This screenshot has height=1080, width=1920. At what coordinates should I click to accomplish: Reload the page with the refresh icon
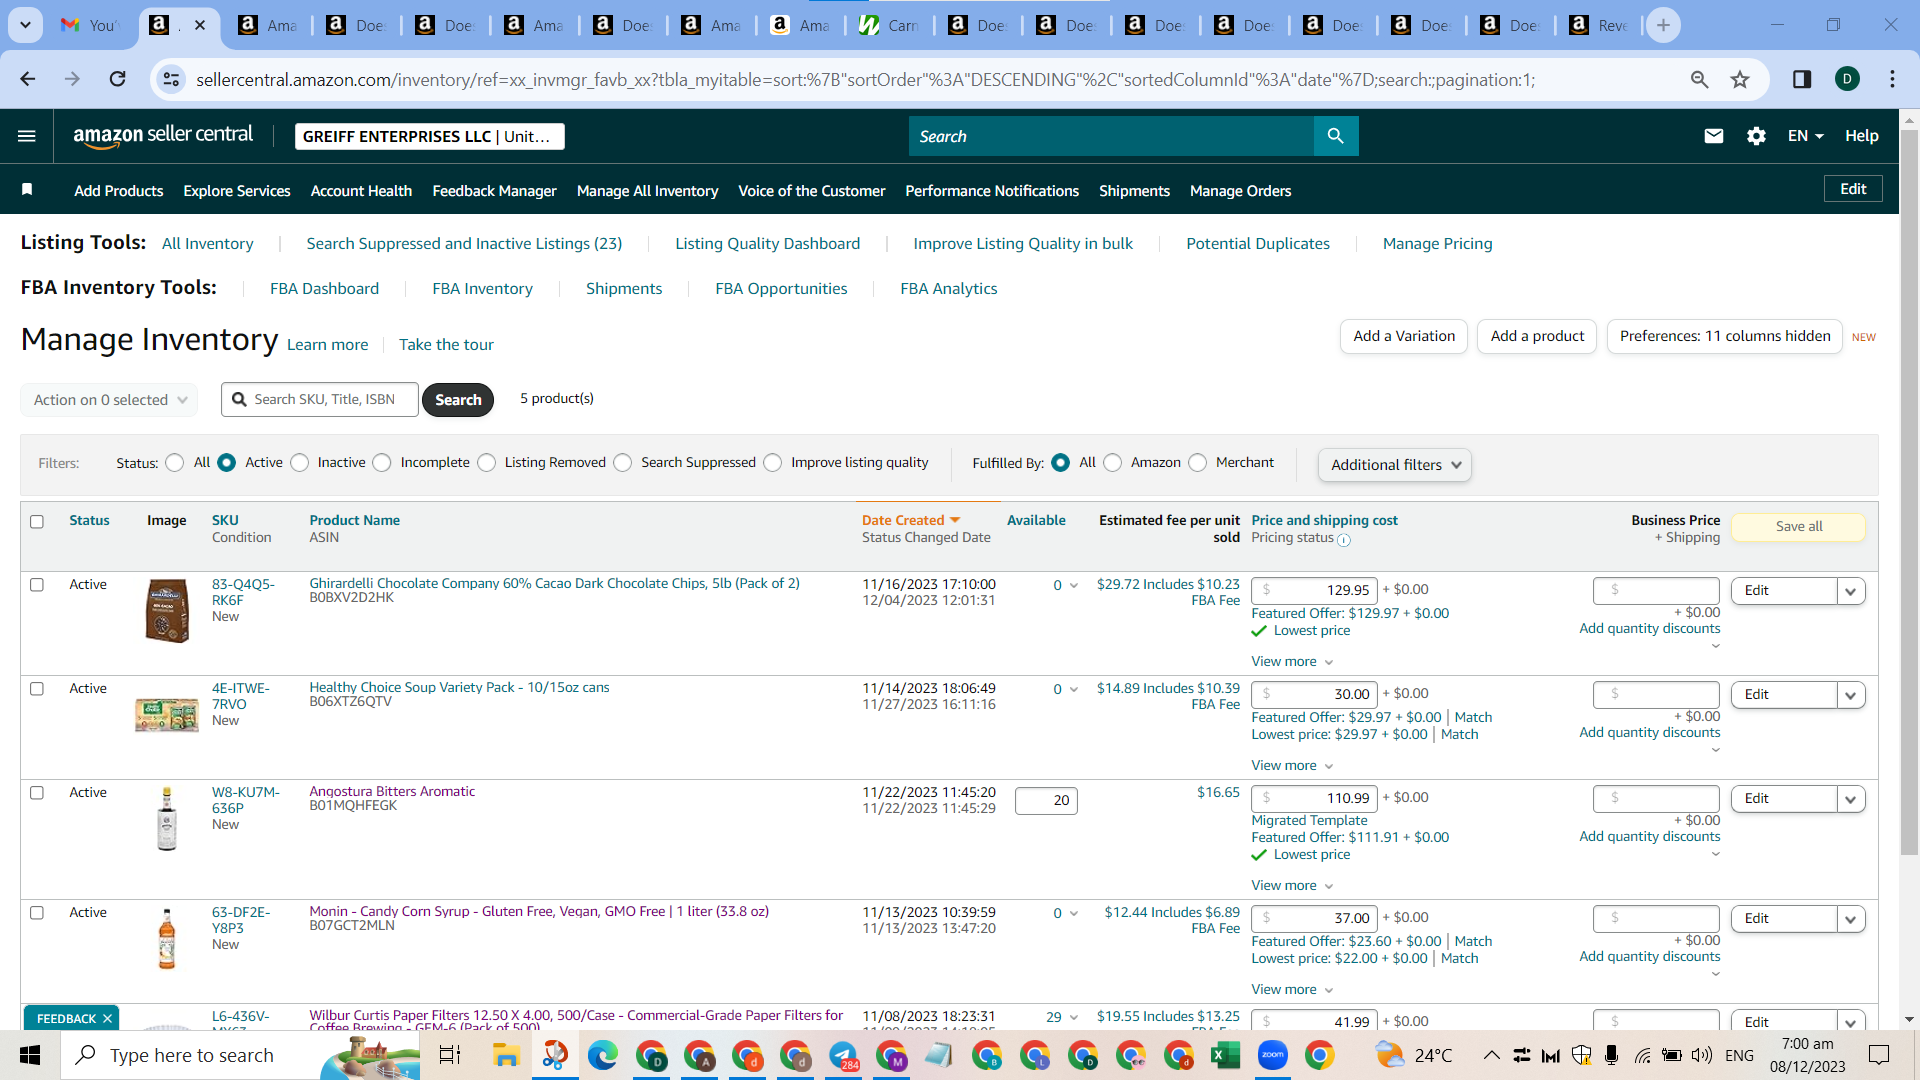point(117,79)
